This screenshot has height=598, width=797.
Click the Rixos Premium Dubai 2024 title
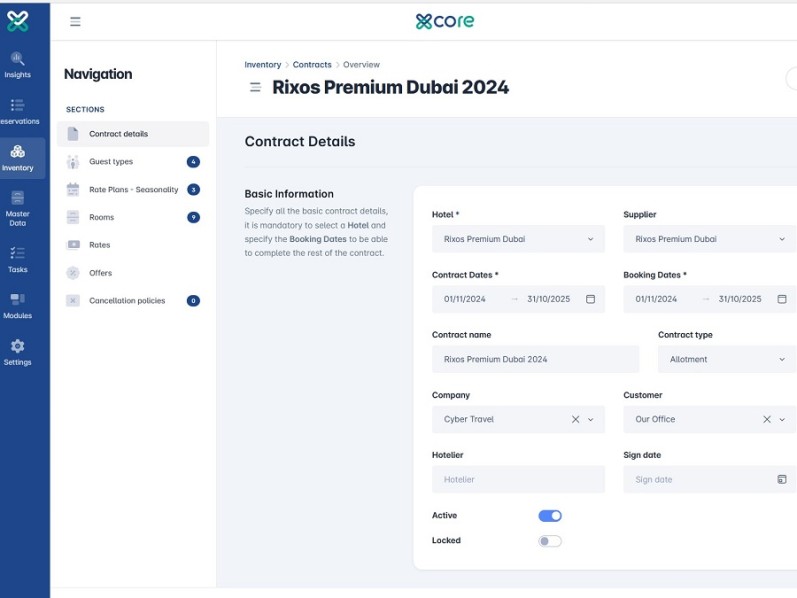(390, 87)
